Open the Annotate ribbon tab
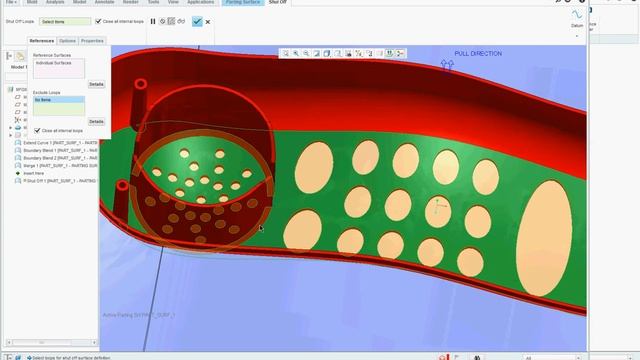 tap(104, 2)
